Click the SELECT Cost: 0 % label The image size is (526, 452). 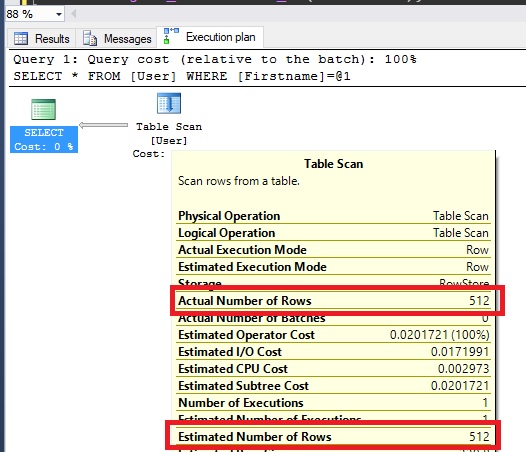[44, 140]
